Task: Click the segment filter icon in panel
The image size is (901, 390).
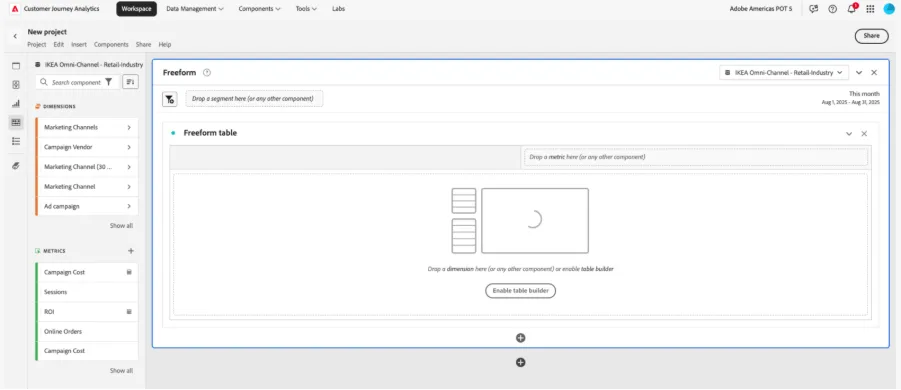Action: click(170, 99)
